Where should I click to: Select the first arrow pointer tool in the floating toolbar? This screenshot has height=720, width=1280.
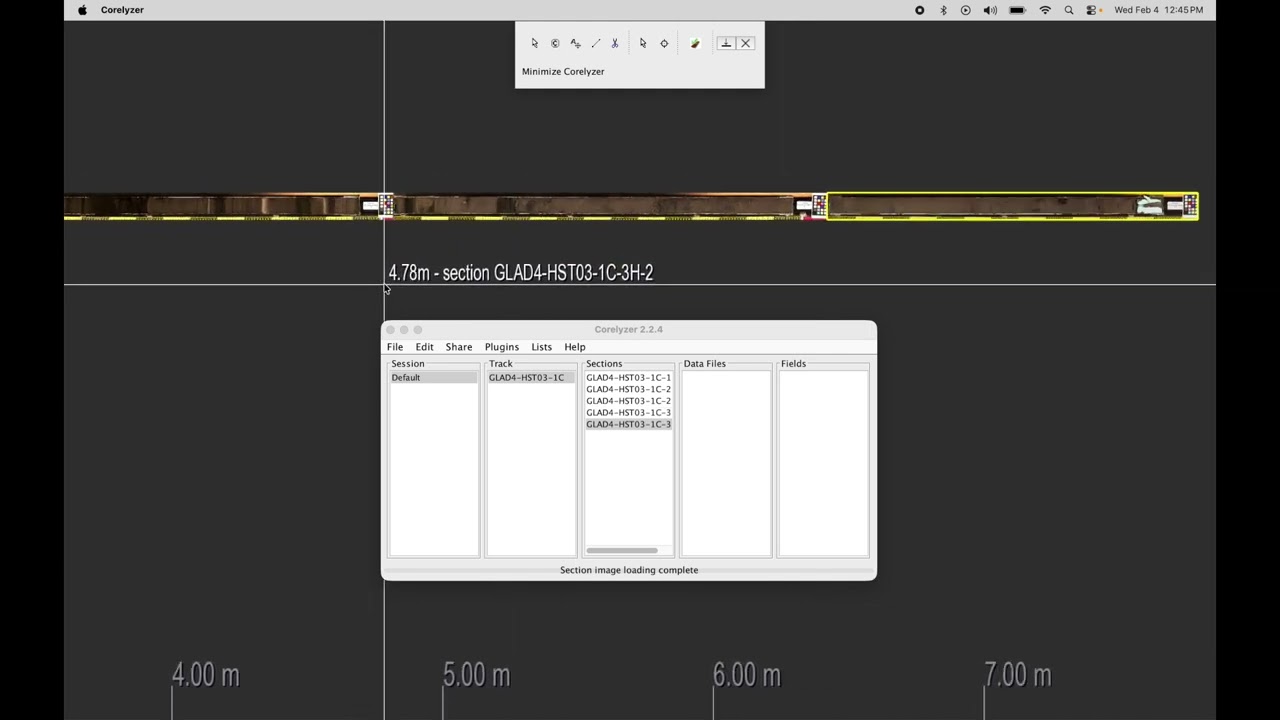(534, 43)
